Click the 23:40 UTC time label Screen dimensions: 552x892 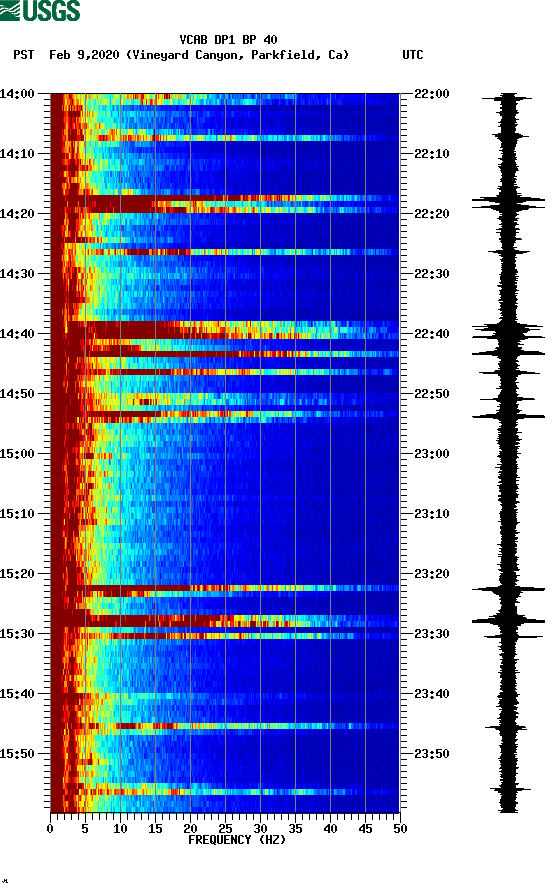(432, 694)
